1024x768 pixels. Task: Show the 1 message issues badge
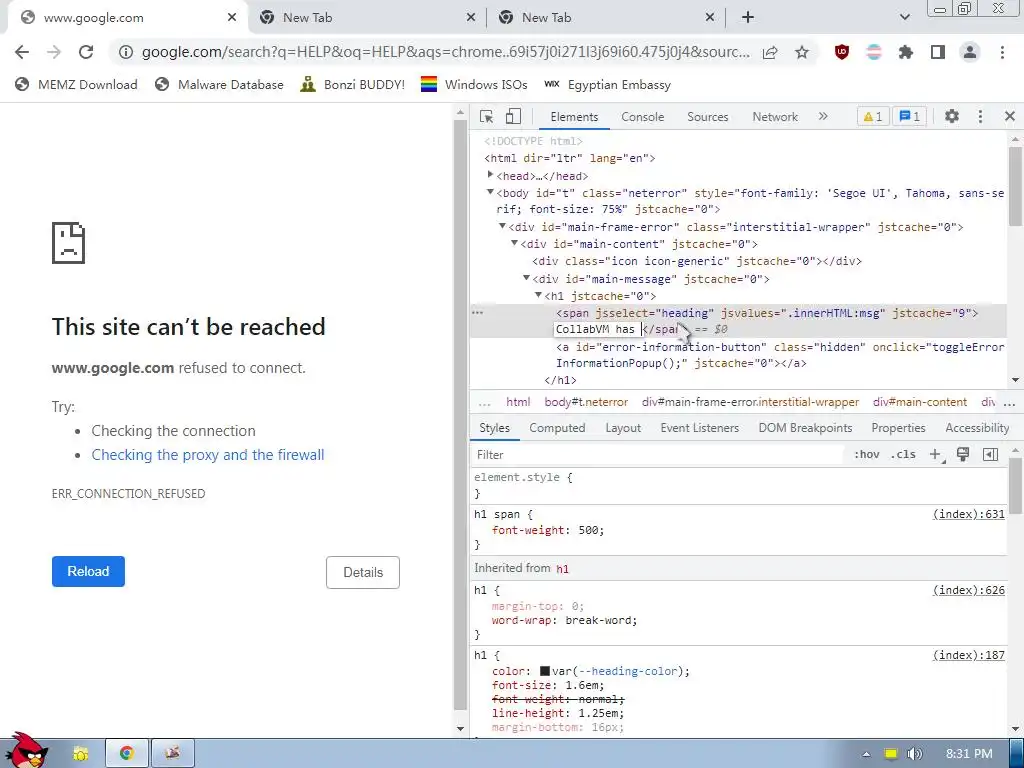tap(909, 116)
